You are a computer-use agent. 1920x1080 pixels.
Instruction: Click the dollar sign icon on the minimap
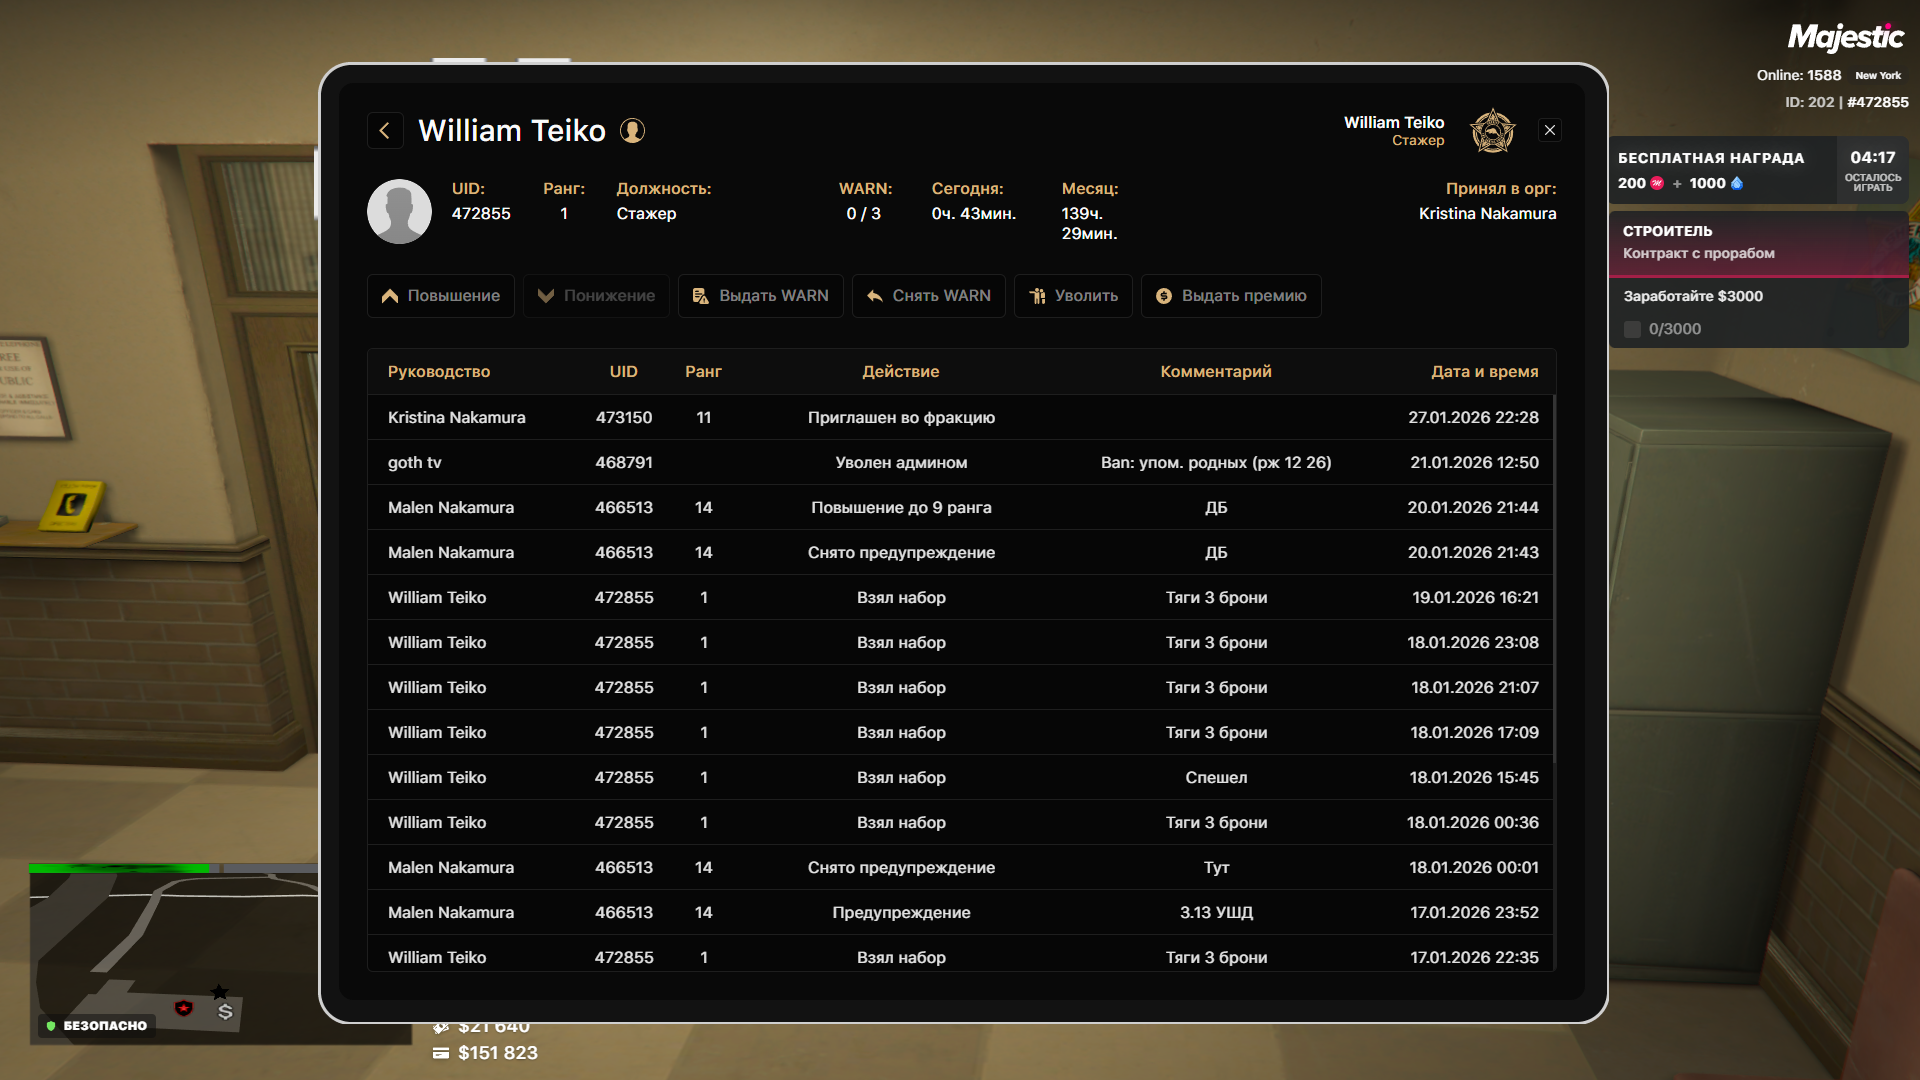point(225,1012)
